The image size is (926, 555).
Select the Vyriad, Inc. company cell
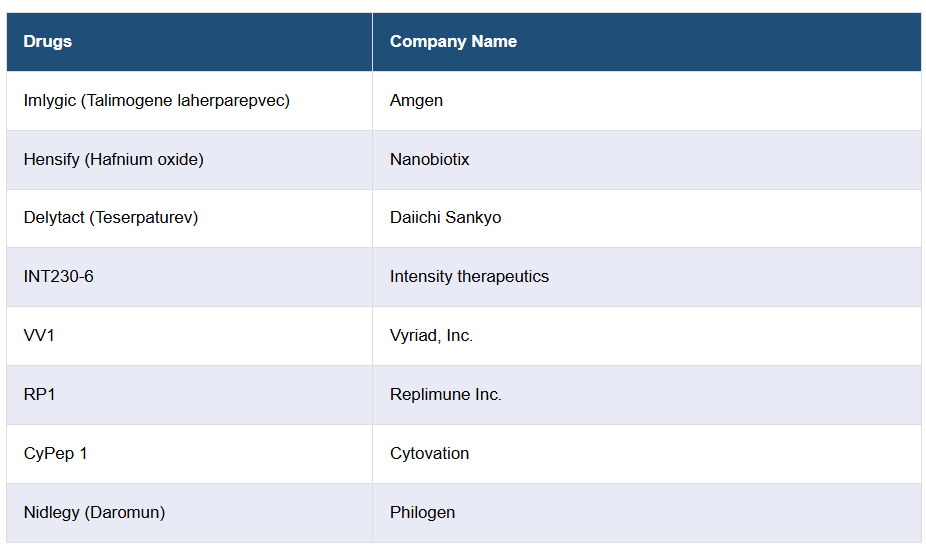[431, 336]
